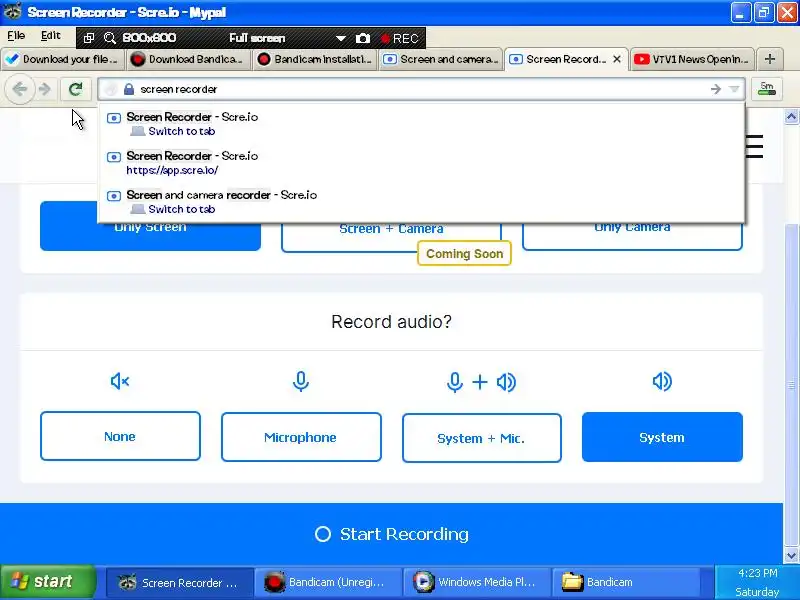Click the address bar text field
The width and height of the screenshot is (800, 600).
421,89
